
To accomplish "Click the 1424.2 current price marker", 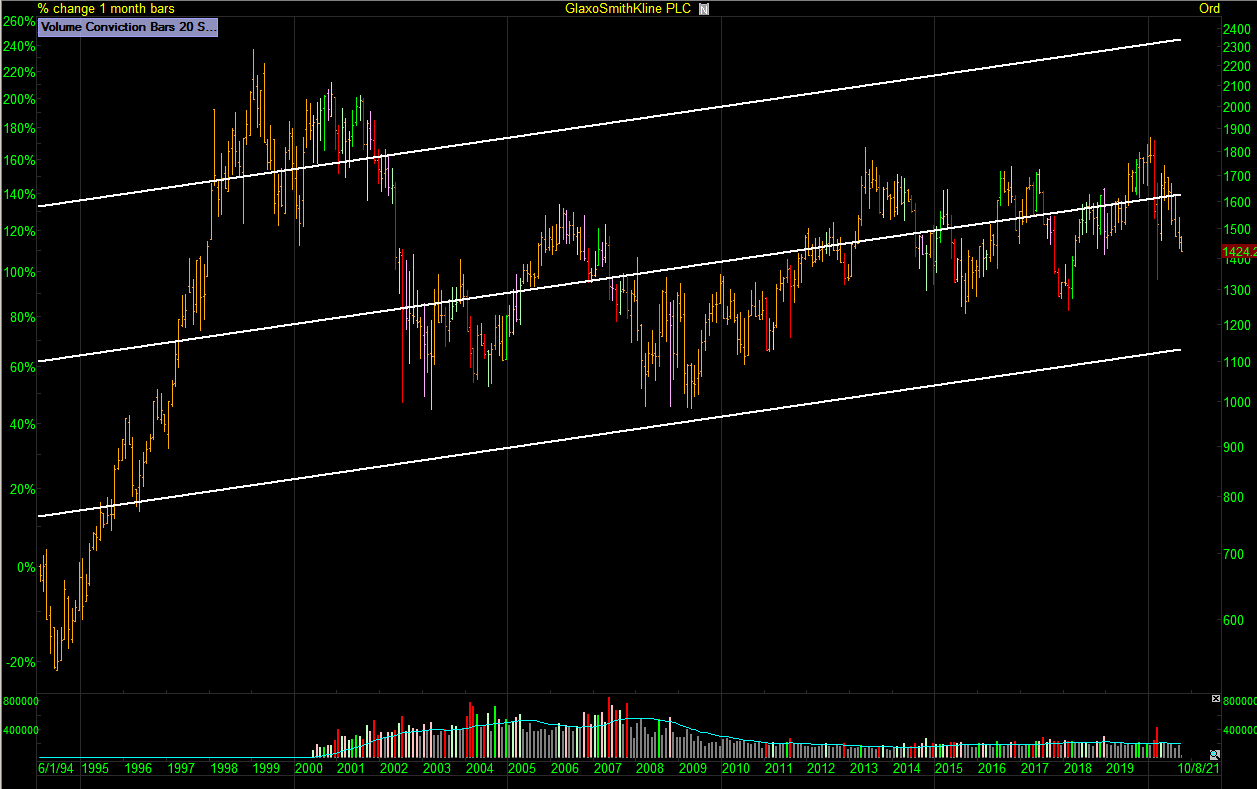I will point(1239,252).
